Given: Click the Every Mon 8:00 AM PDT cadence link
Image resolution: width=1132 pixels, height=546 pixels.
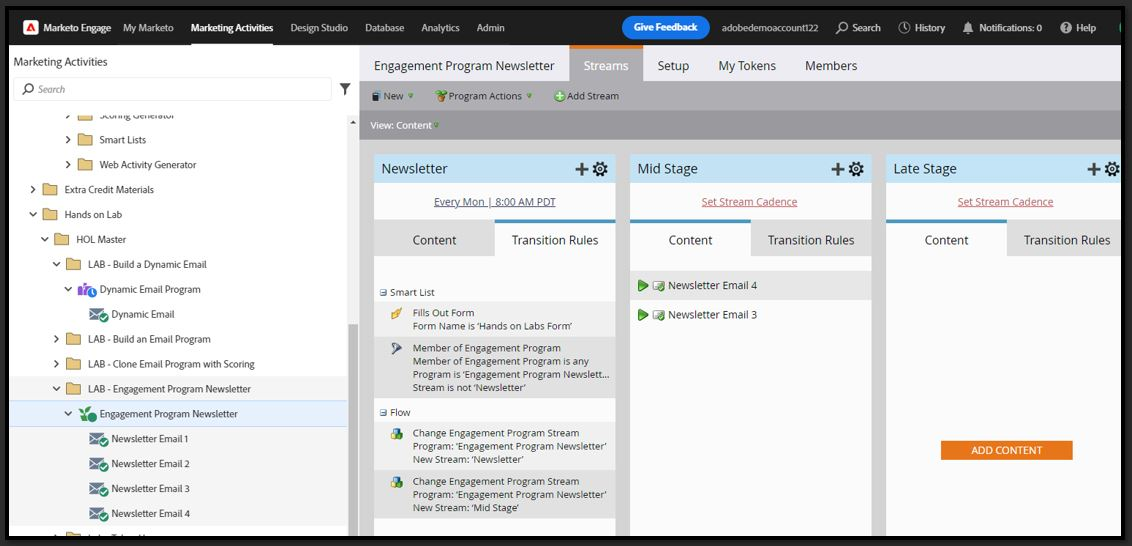Looking at the screenshot, I should coord(495,202).
